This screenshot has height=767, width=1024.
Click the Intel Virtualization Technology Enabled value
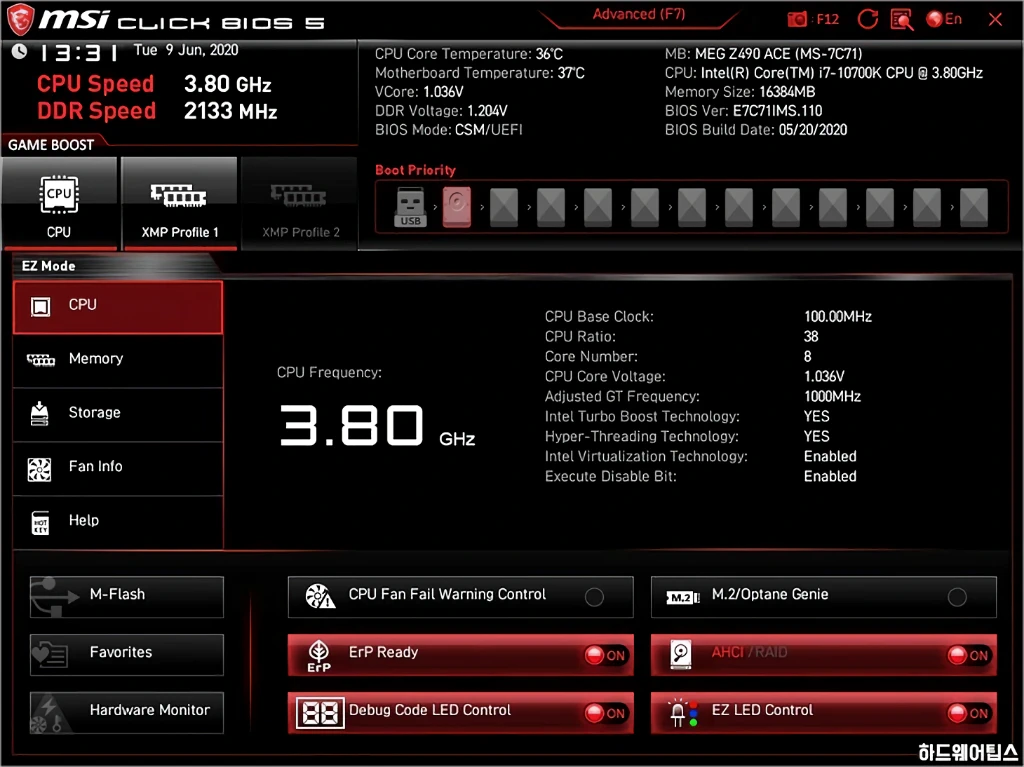[830, 457]
